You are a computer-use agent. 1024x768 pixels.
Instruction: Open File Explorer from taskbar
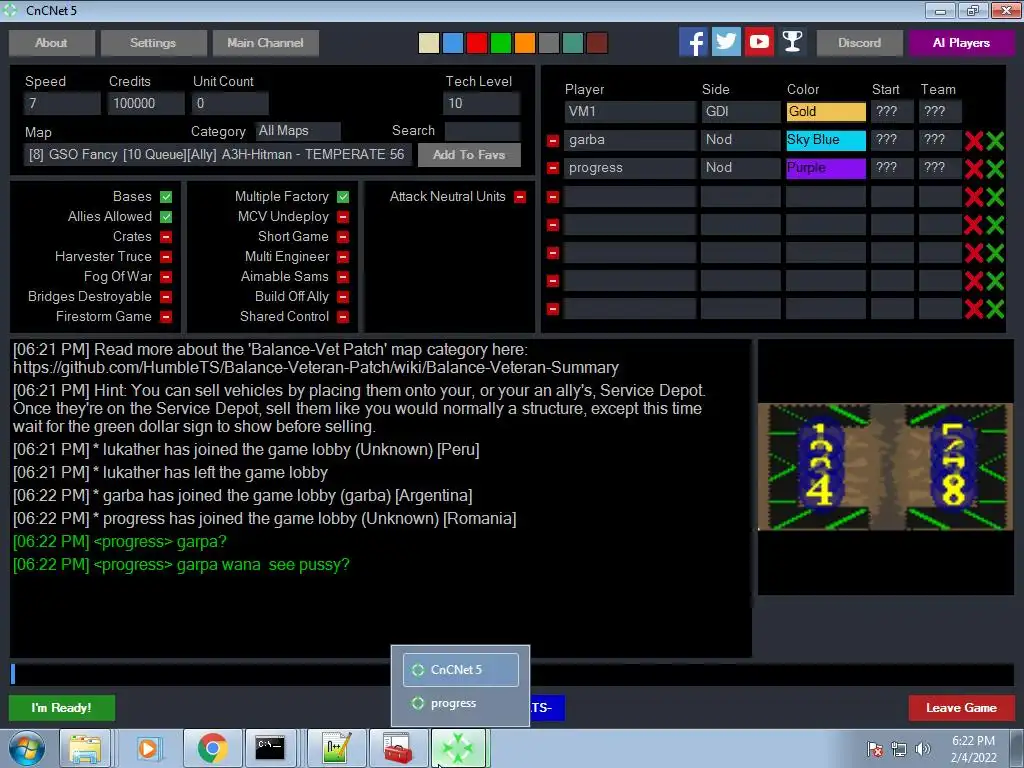pyautogui.click(x=86, y=748)
